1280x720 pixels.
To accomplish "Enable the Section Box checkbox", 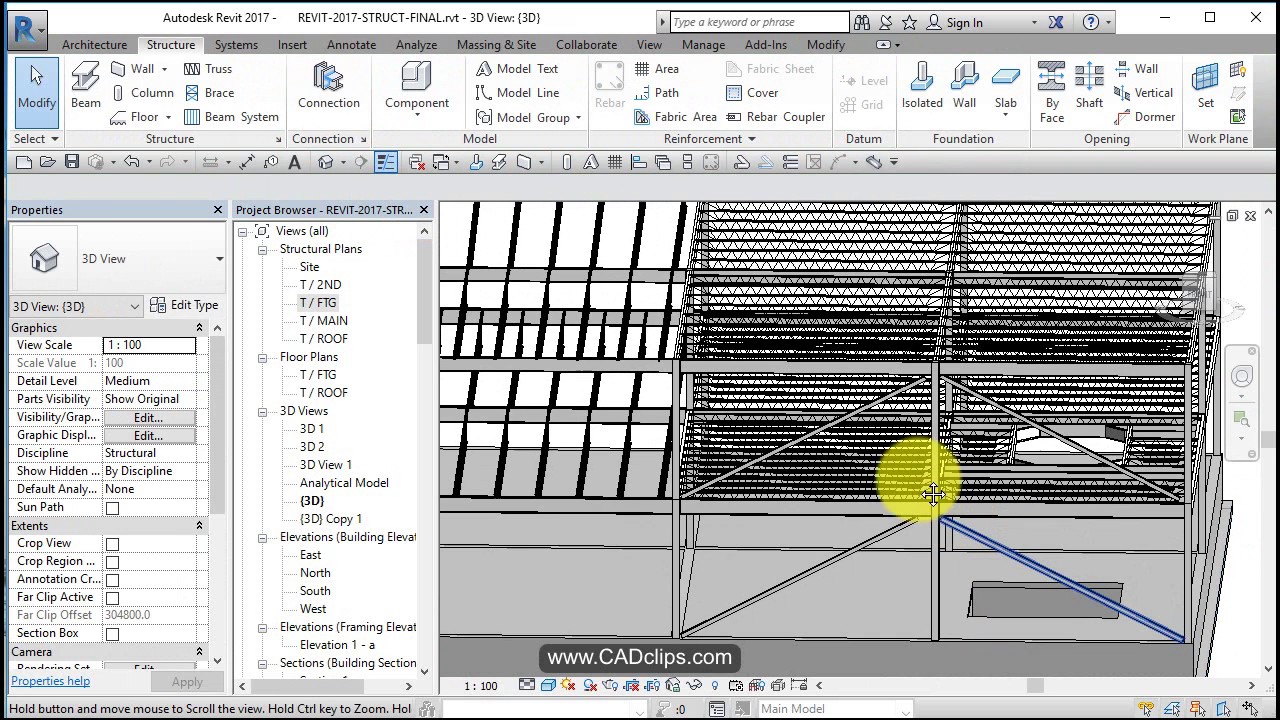I will click(112, 634).
